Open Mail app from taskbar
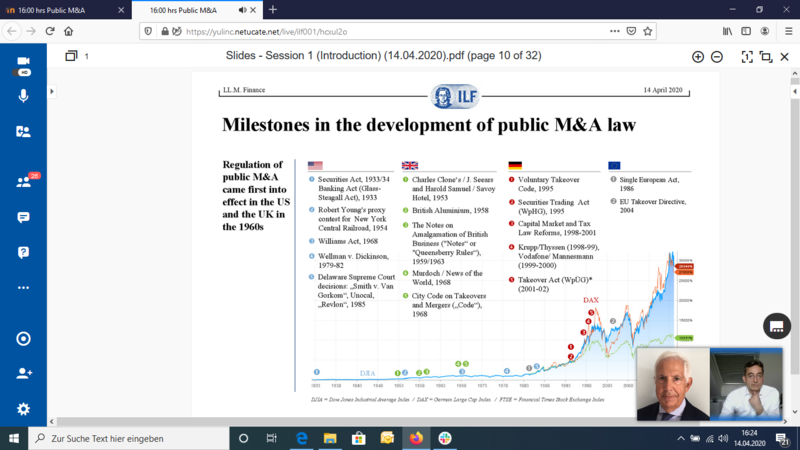The image size is (800, 450). tap(387, 438)
